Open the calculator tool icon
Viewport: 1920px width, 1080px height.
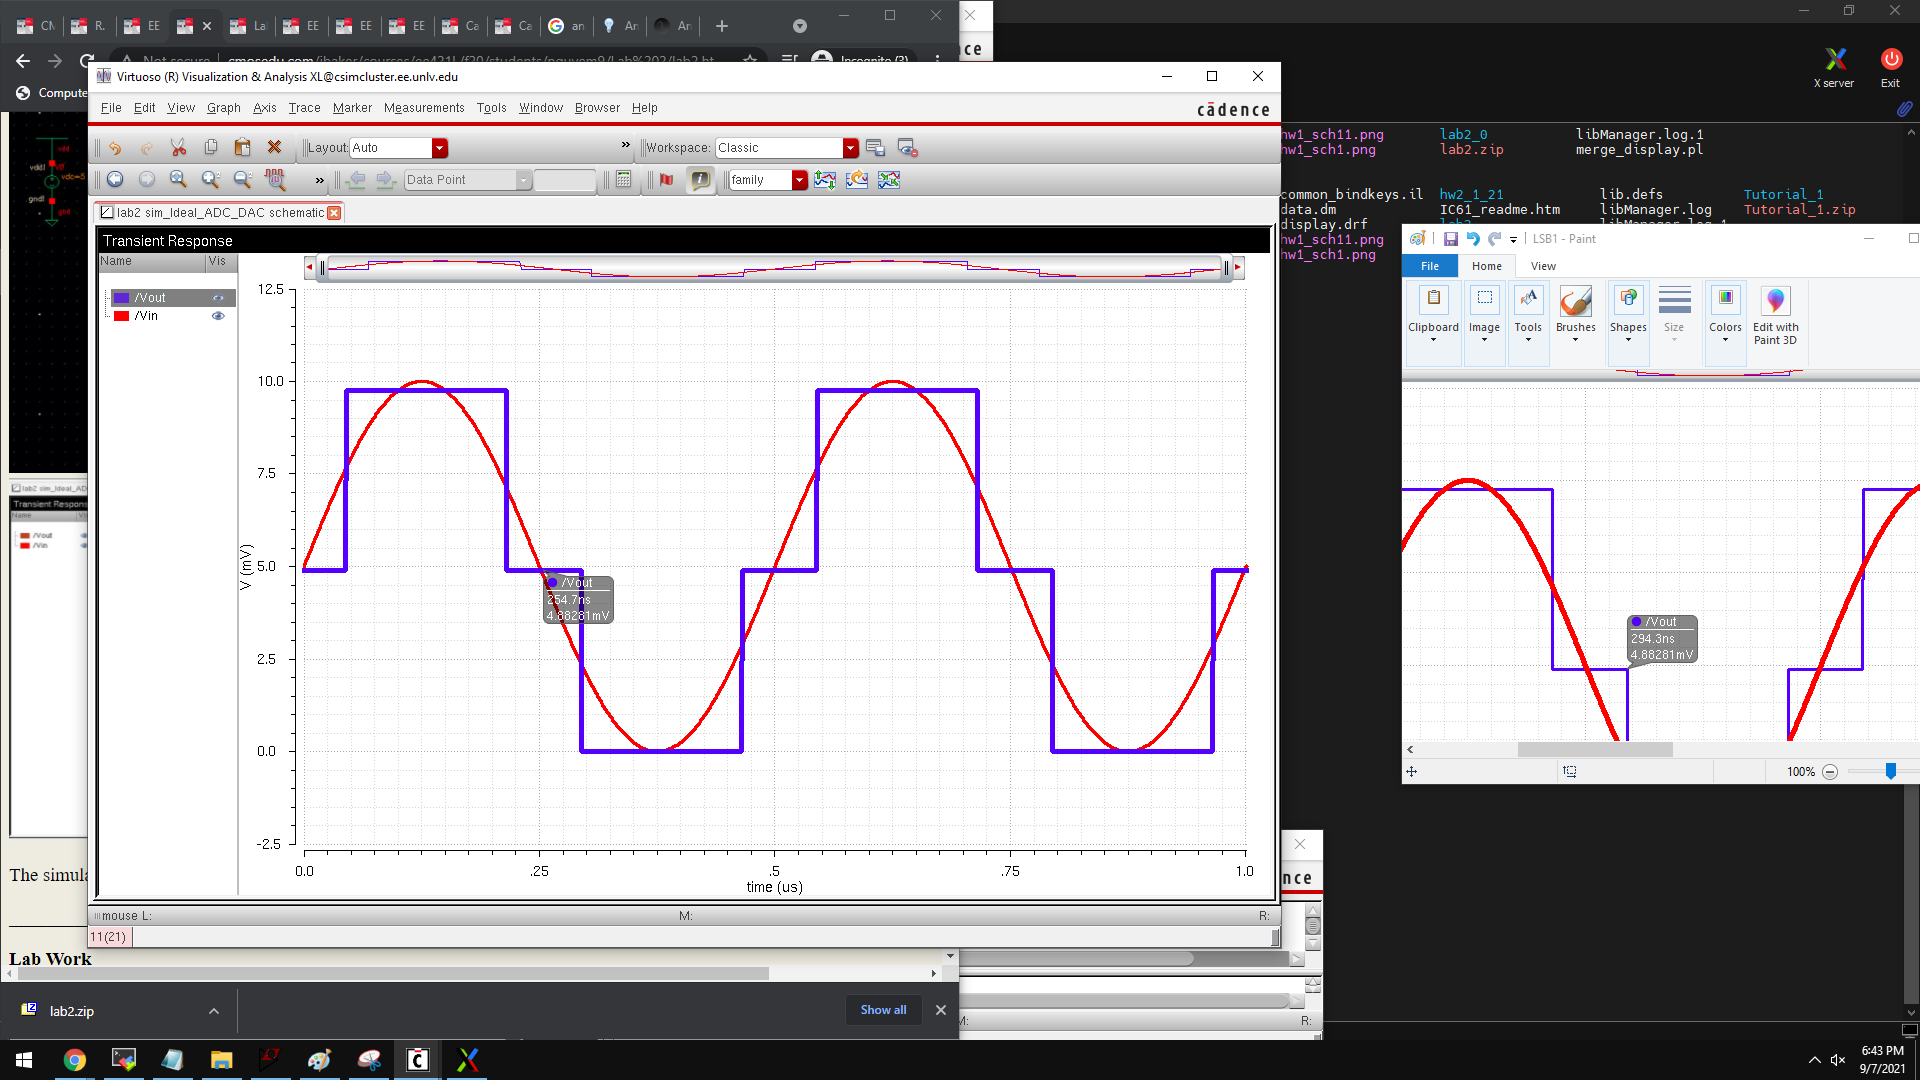(624, 180)
